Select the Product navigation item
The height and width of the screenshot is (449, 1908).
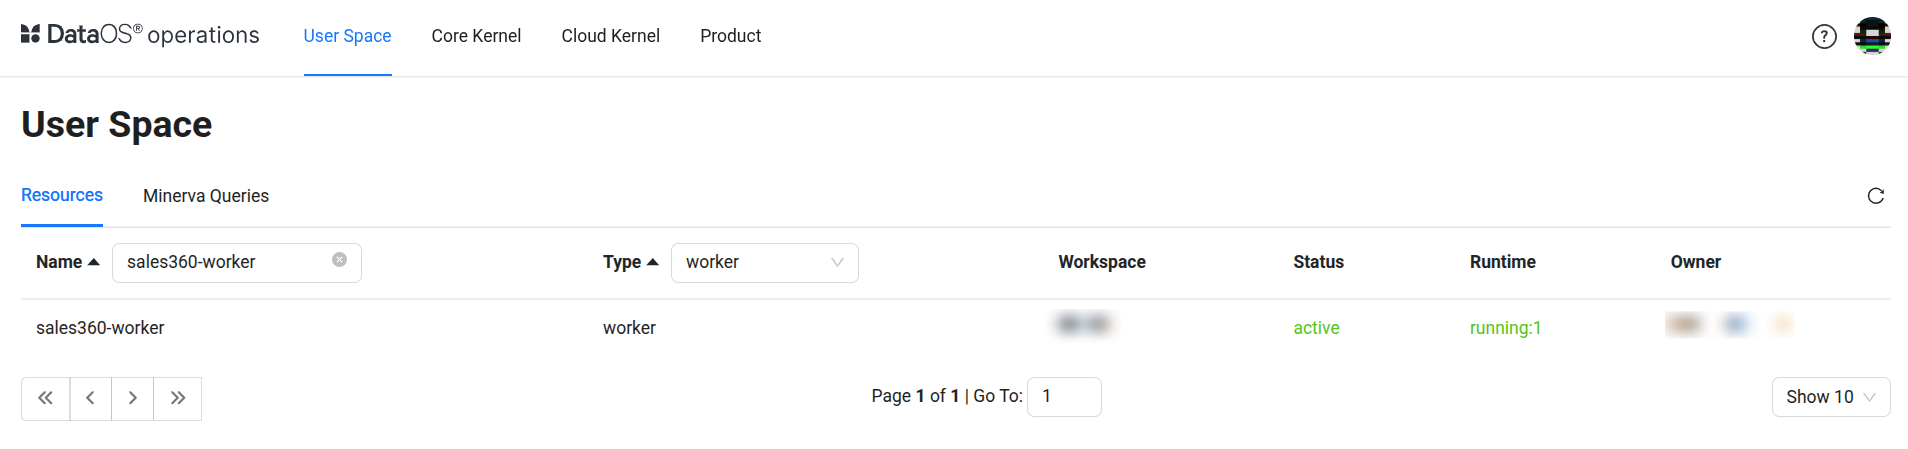[x=730, y=36]
